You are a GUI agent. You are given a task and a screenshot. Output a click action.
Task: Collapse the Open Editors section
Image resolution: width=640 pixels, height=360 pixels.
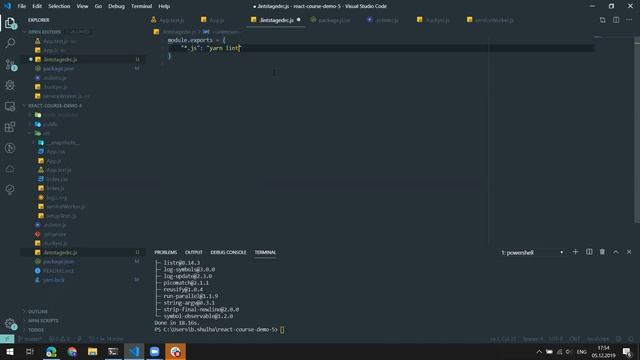coord(45,32)
